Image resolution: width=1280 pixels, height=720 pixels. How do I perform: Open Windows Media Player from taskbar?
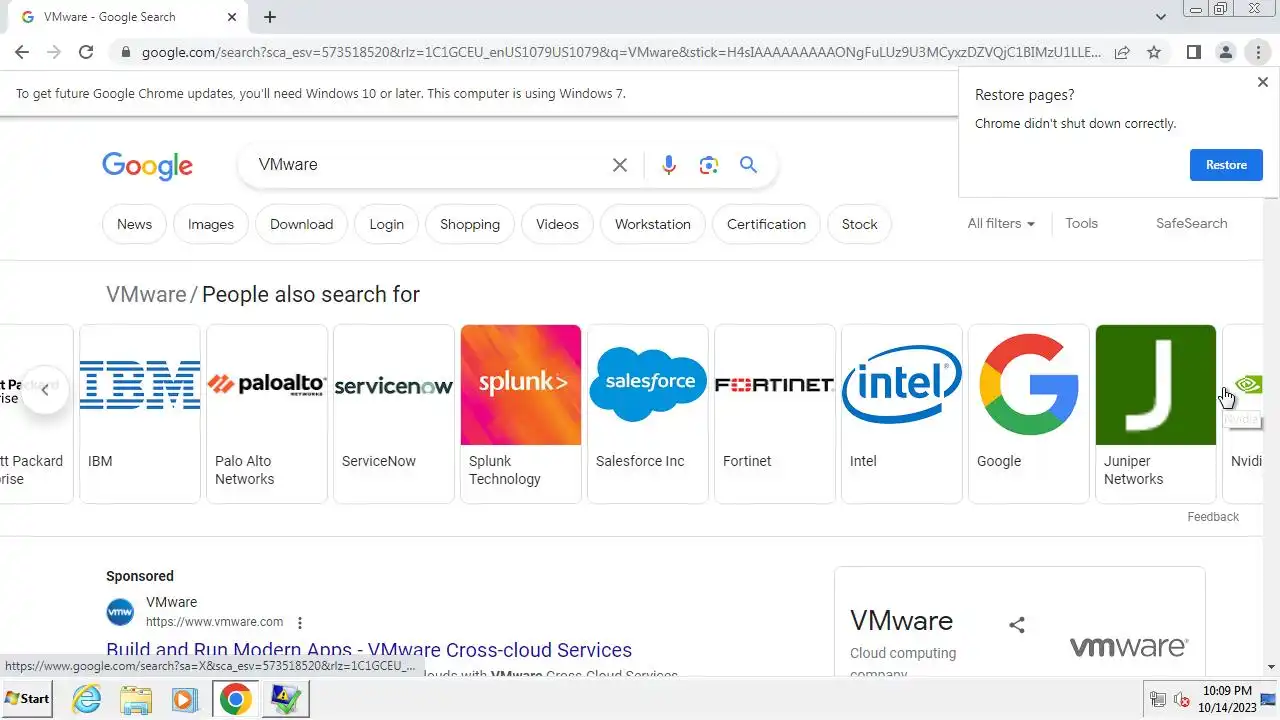[x=185, y=698]
